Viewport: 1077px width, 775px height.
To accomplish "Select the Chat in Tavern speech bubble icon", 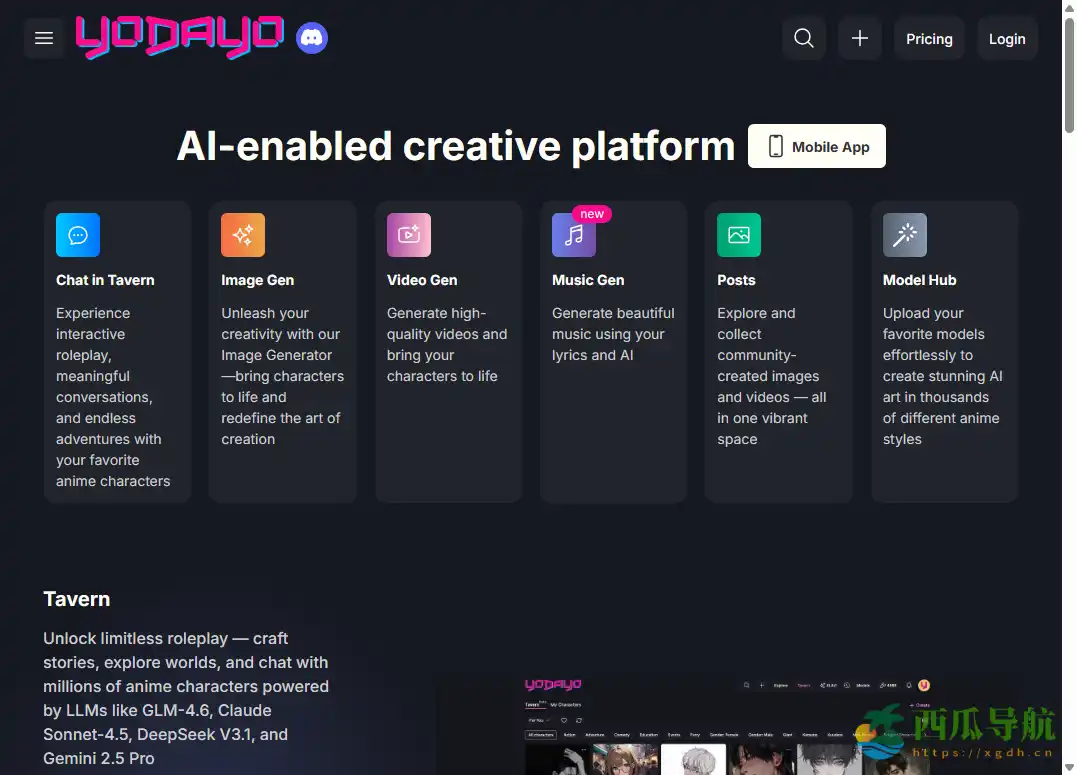I will point(77,234).
